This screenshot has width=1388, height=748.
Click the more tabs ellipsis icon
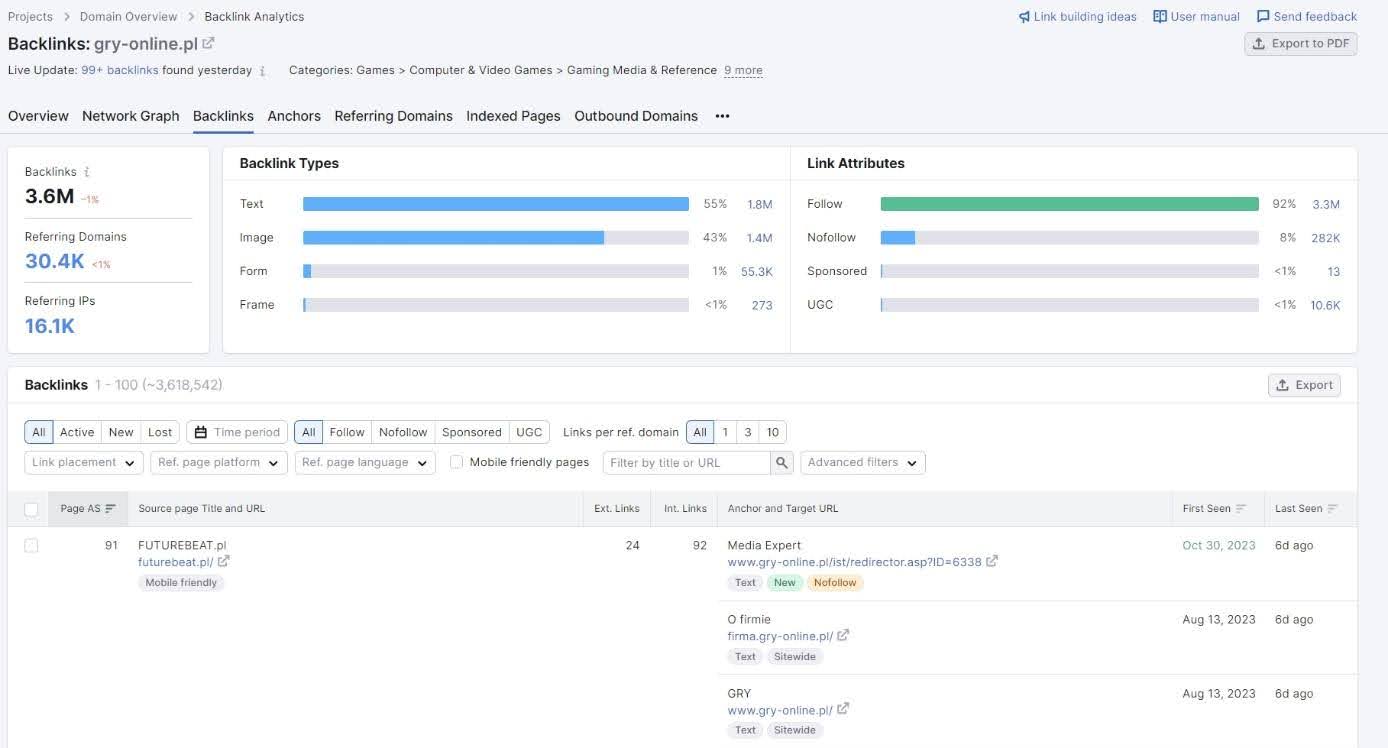(722, 116)
